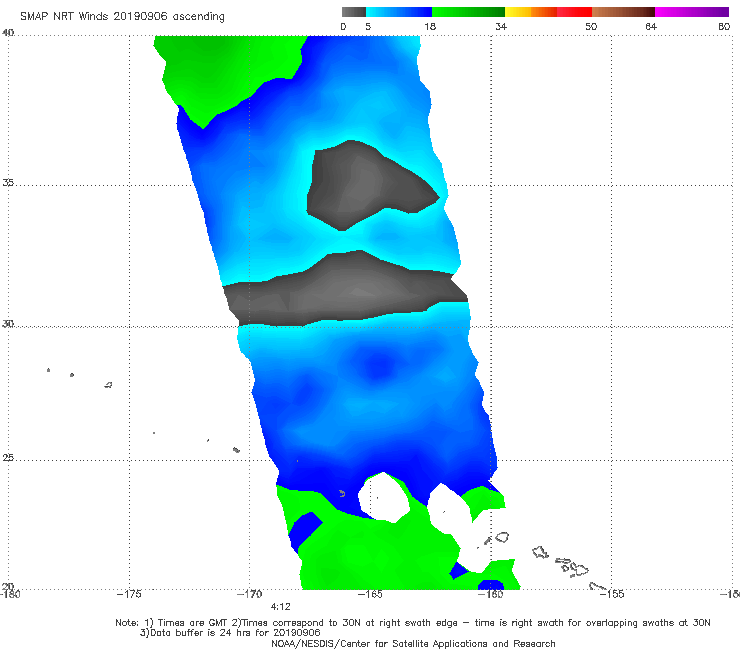Click the longitude label '-165'
The width and height of the screenshot is (740, 650).
coord(370,594)
